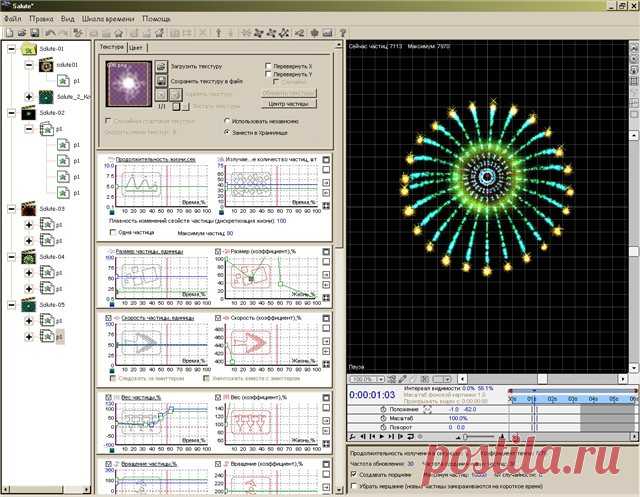640x497 pixels.
Task: Select the Занести в Хранилище radio button
Action: (227, 132)
